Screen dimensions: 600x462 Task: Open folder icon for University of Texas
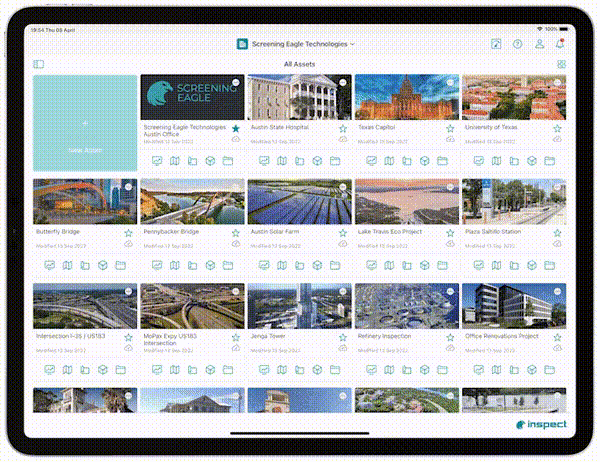pos(549,161)
